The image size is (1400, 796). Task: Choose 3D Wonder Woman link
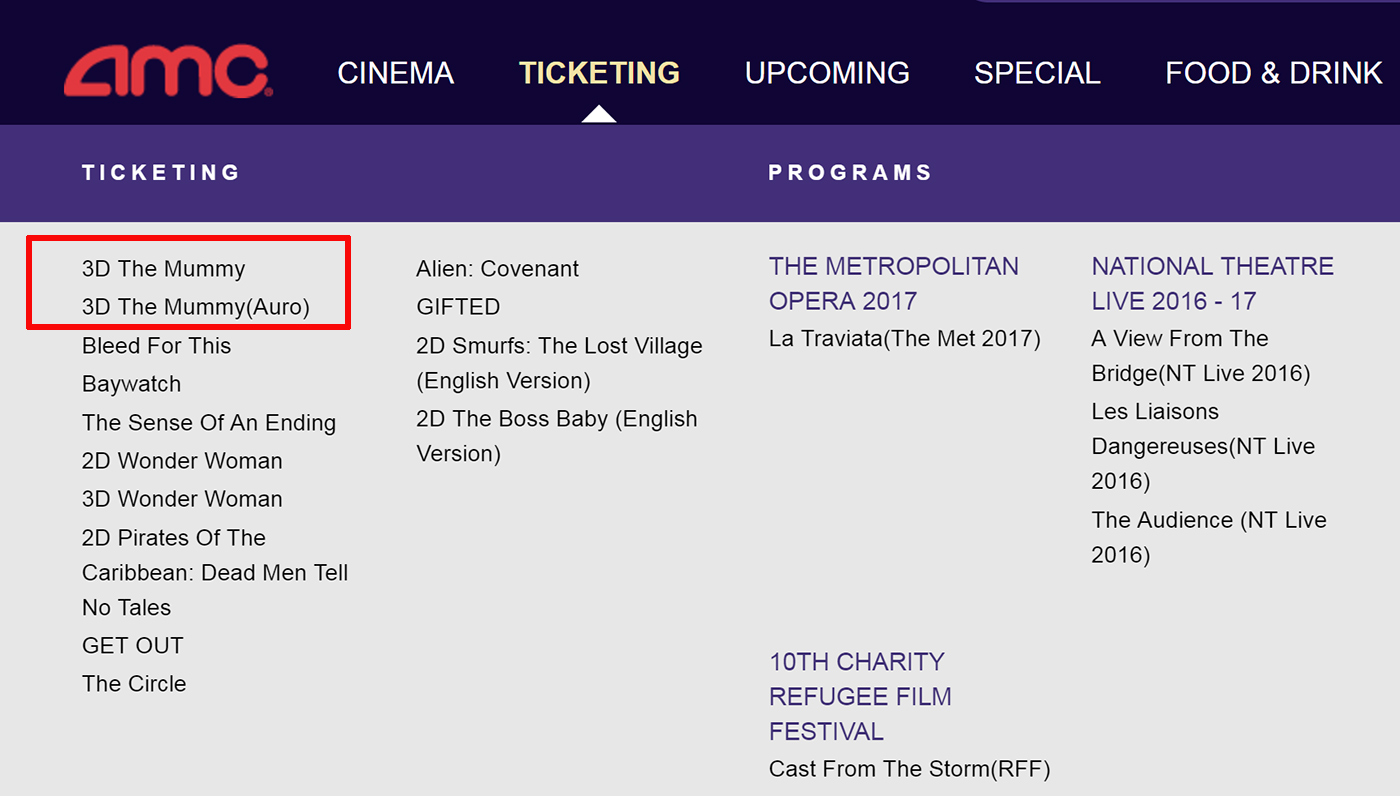tap(182, 499)
